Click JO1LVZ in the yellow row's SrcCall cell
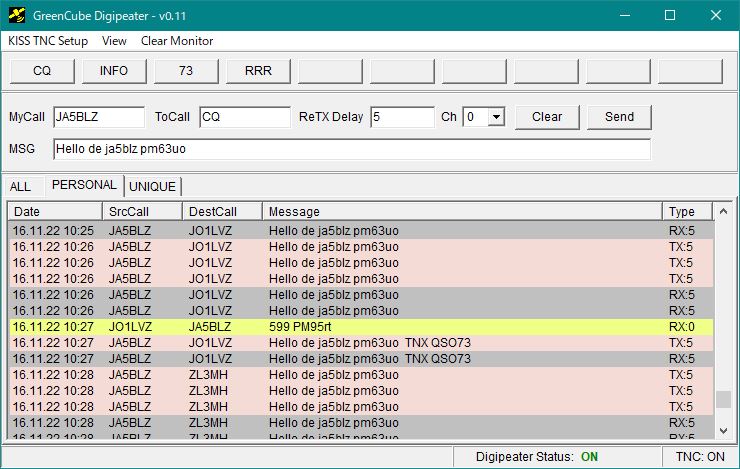 click(x=130, y=327)
